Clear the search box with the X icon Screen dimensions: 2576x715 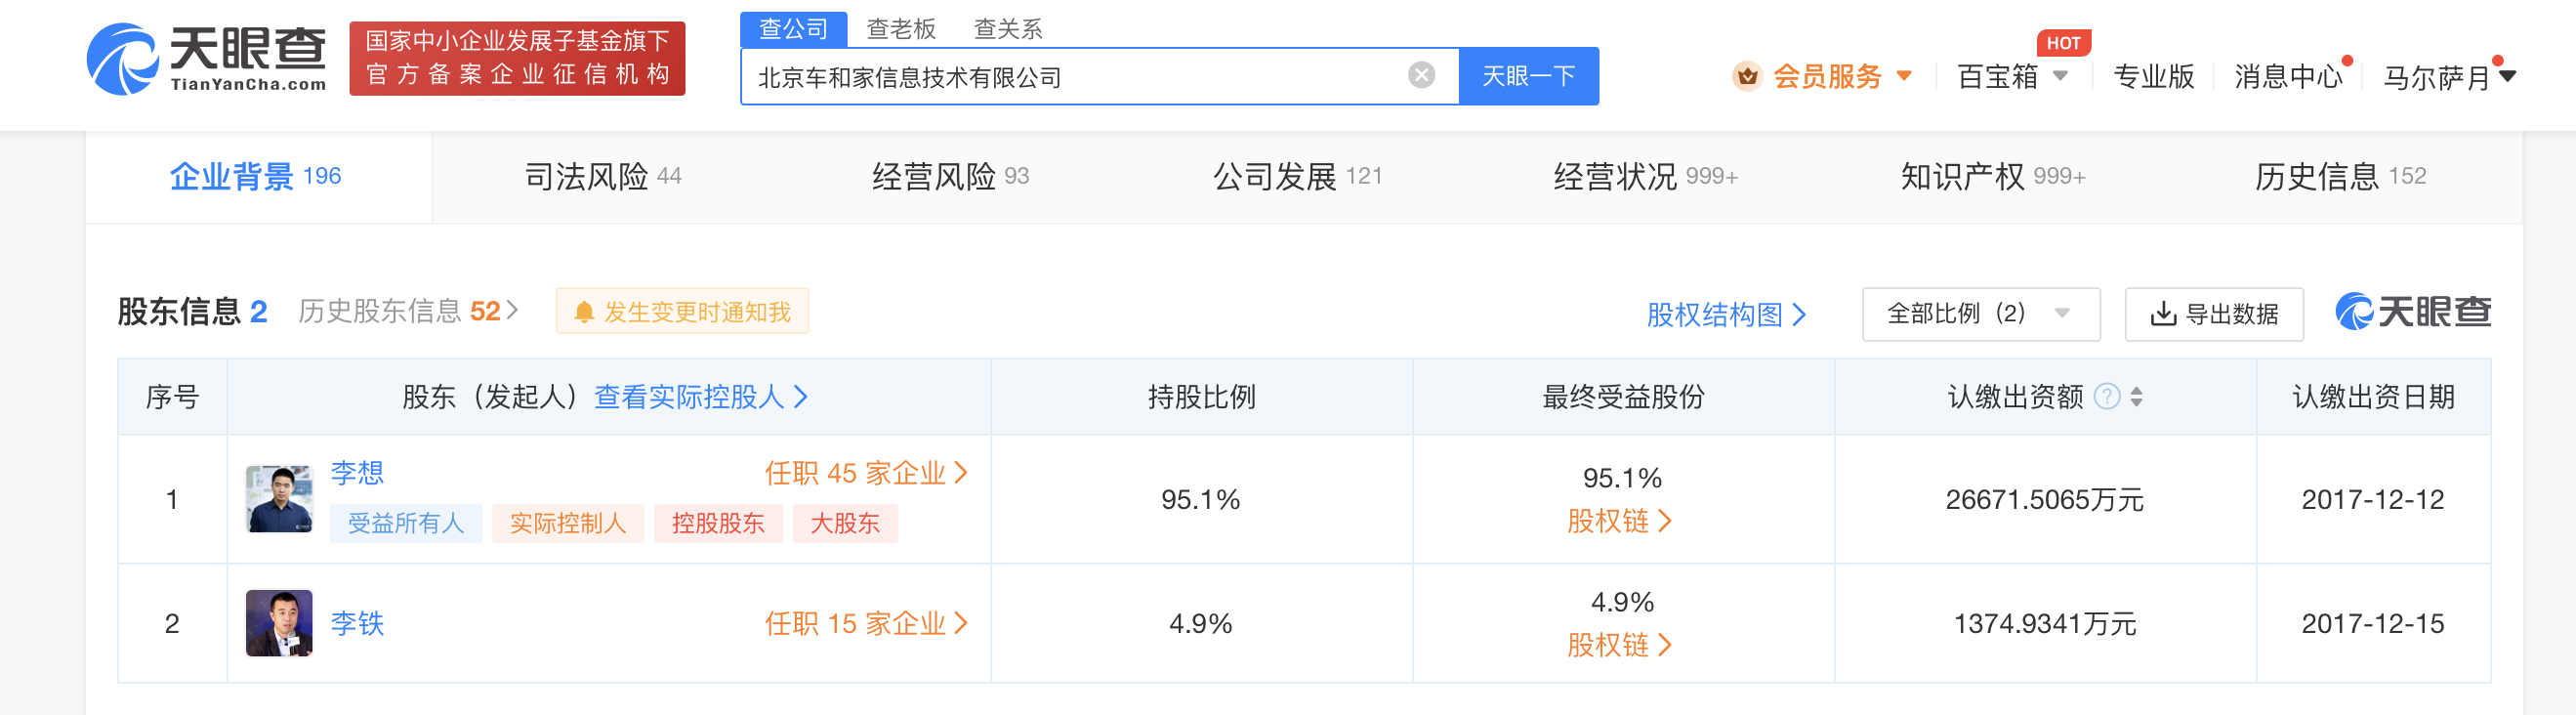click(1421, 75)
